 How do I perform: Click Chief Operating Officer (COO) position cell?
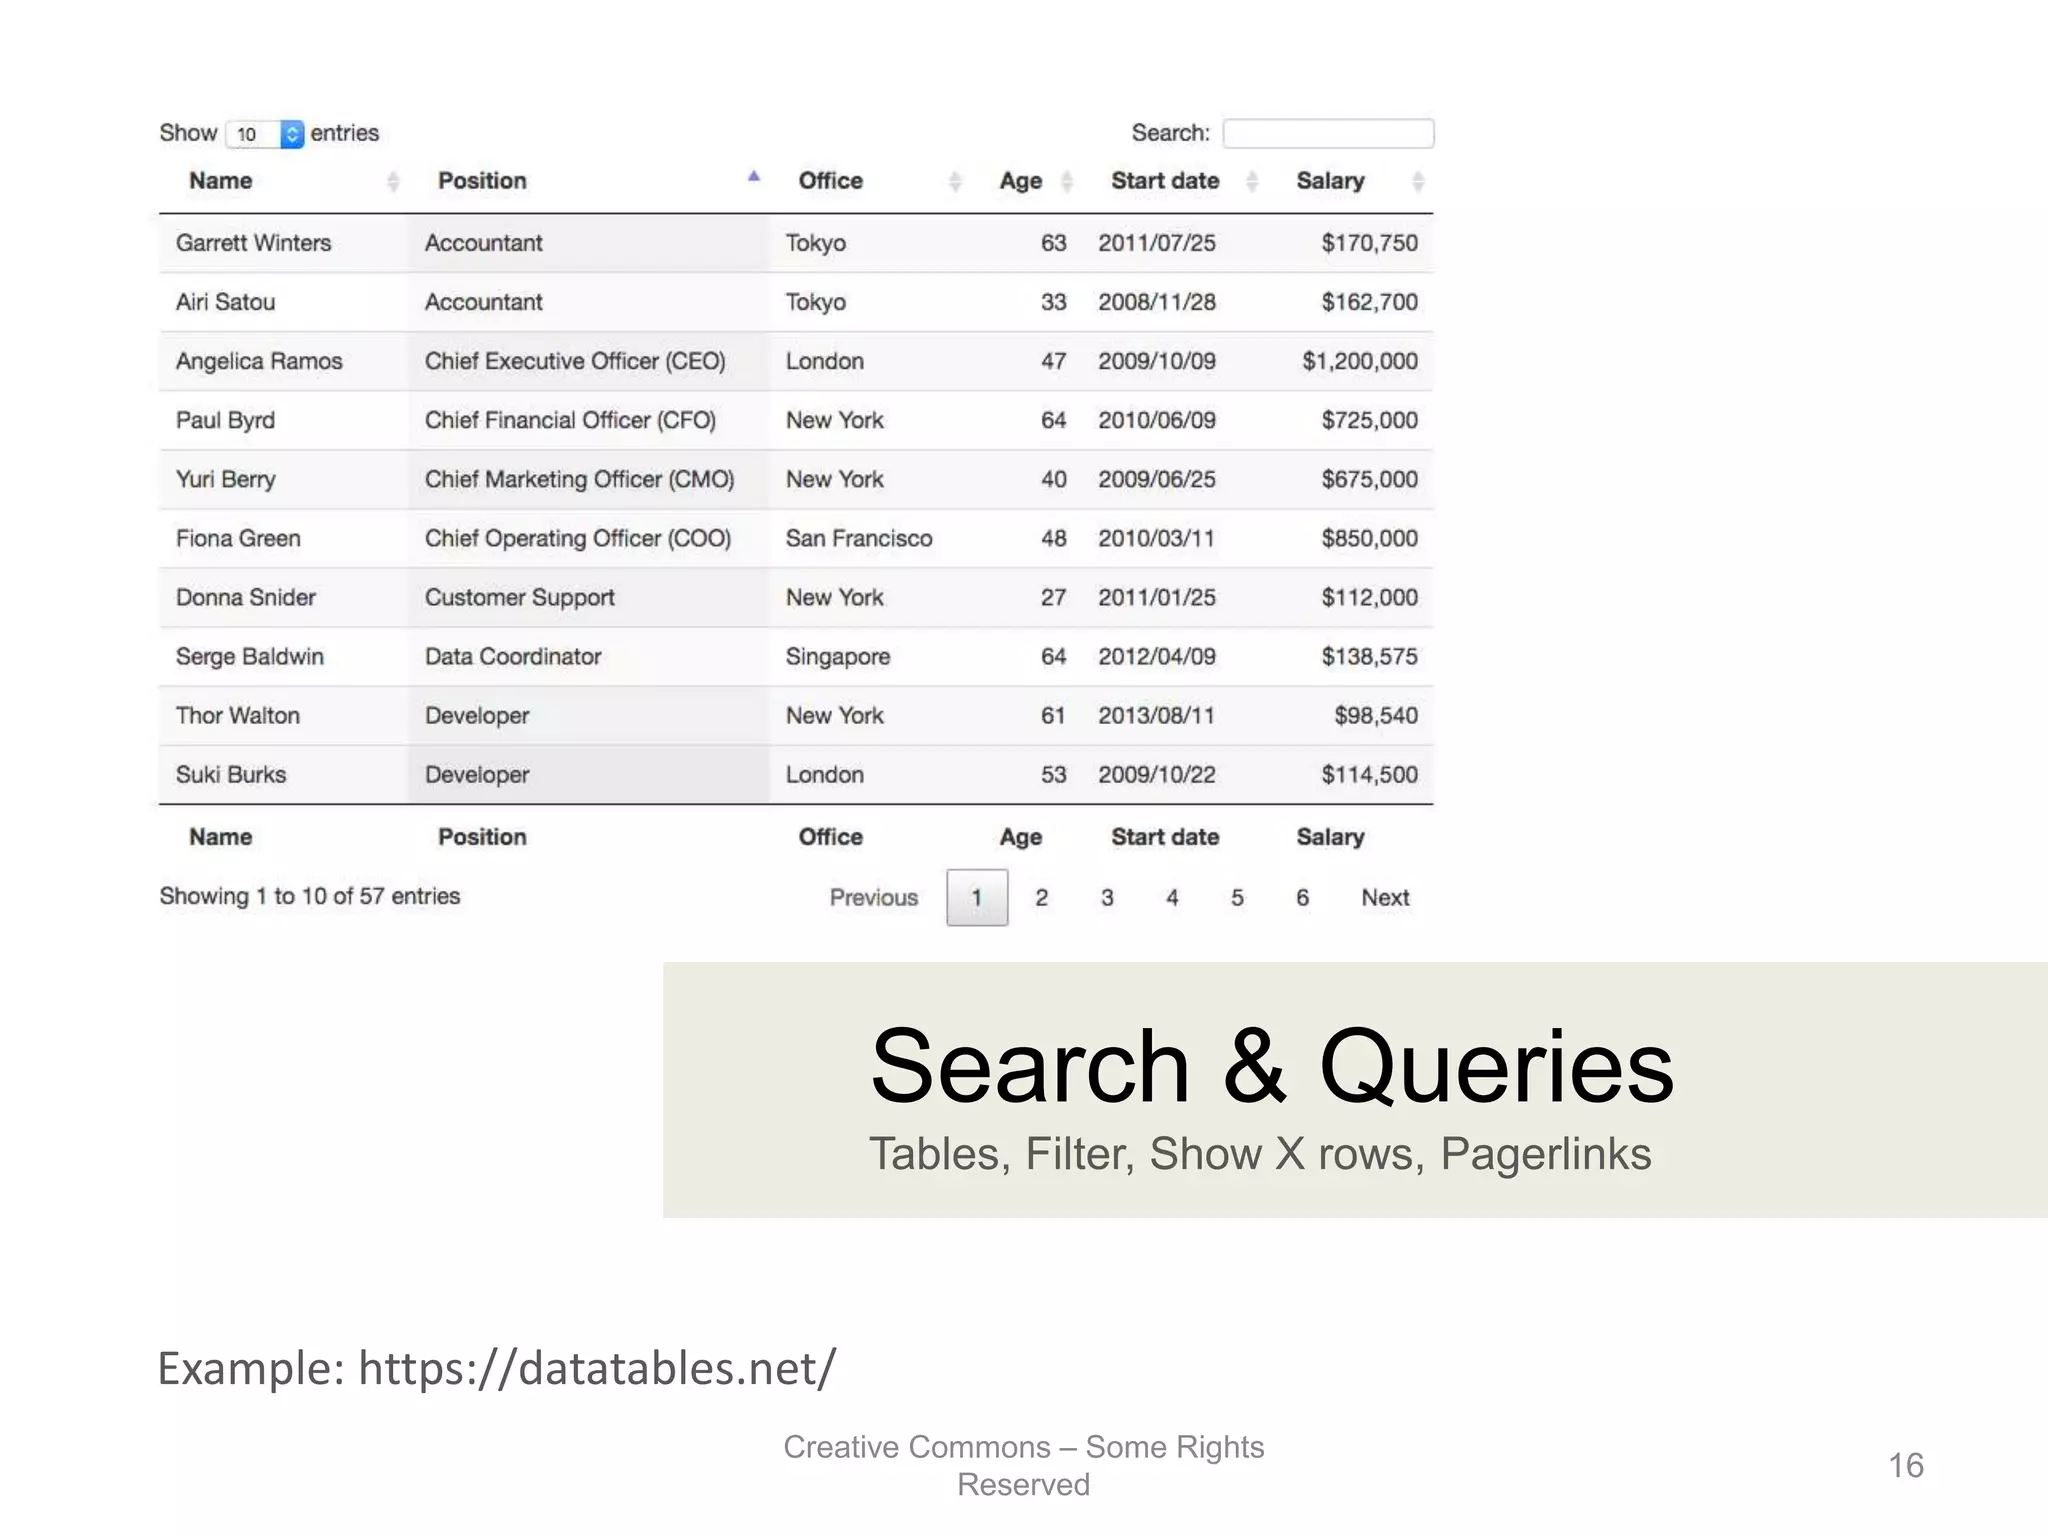(578, 538)
